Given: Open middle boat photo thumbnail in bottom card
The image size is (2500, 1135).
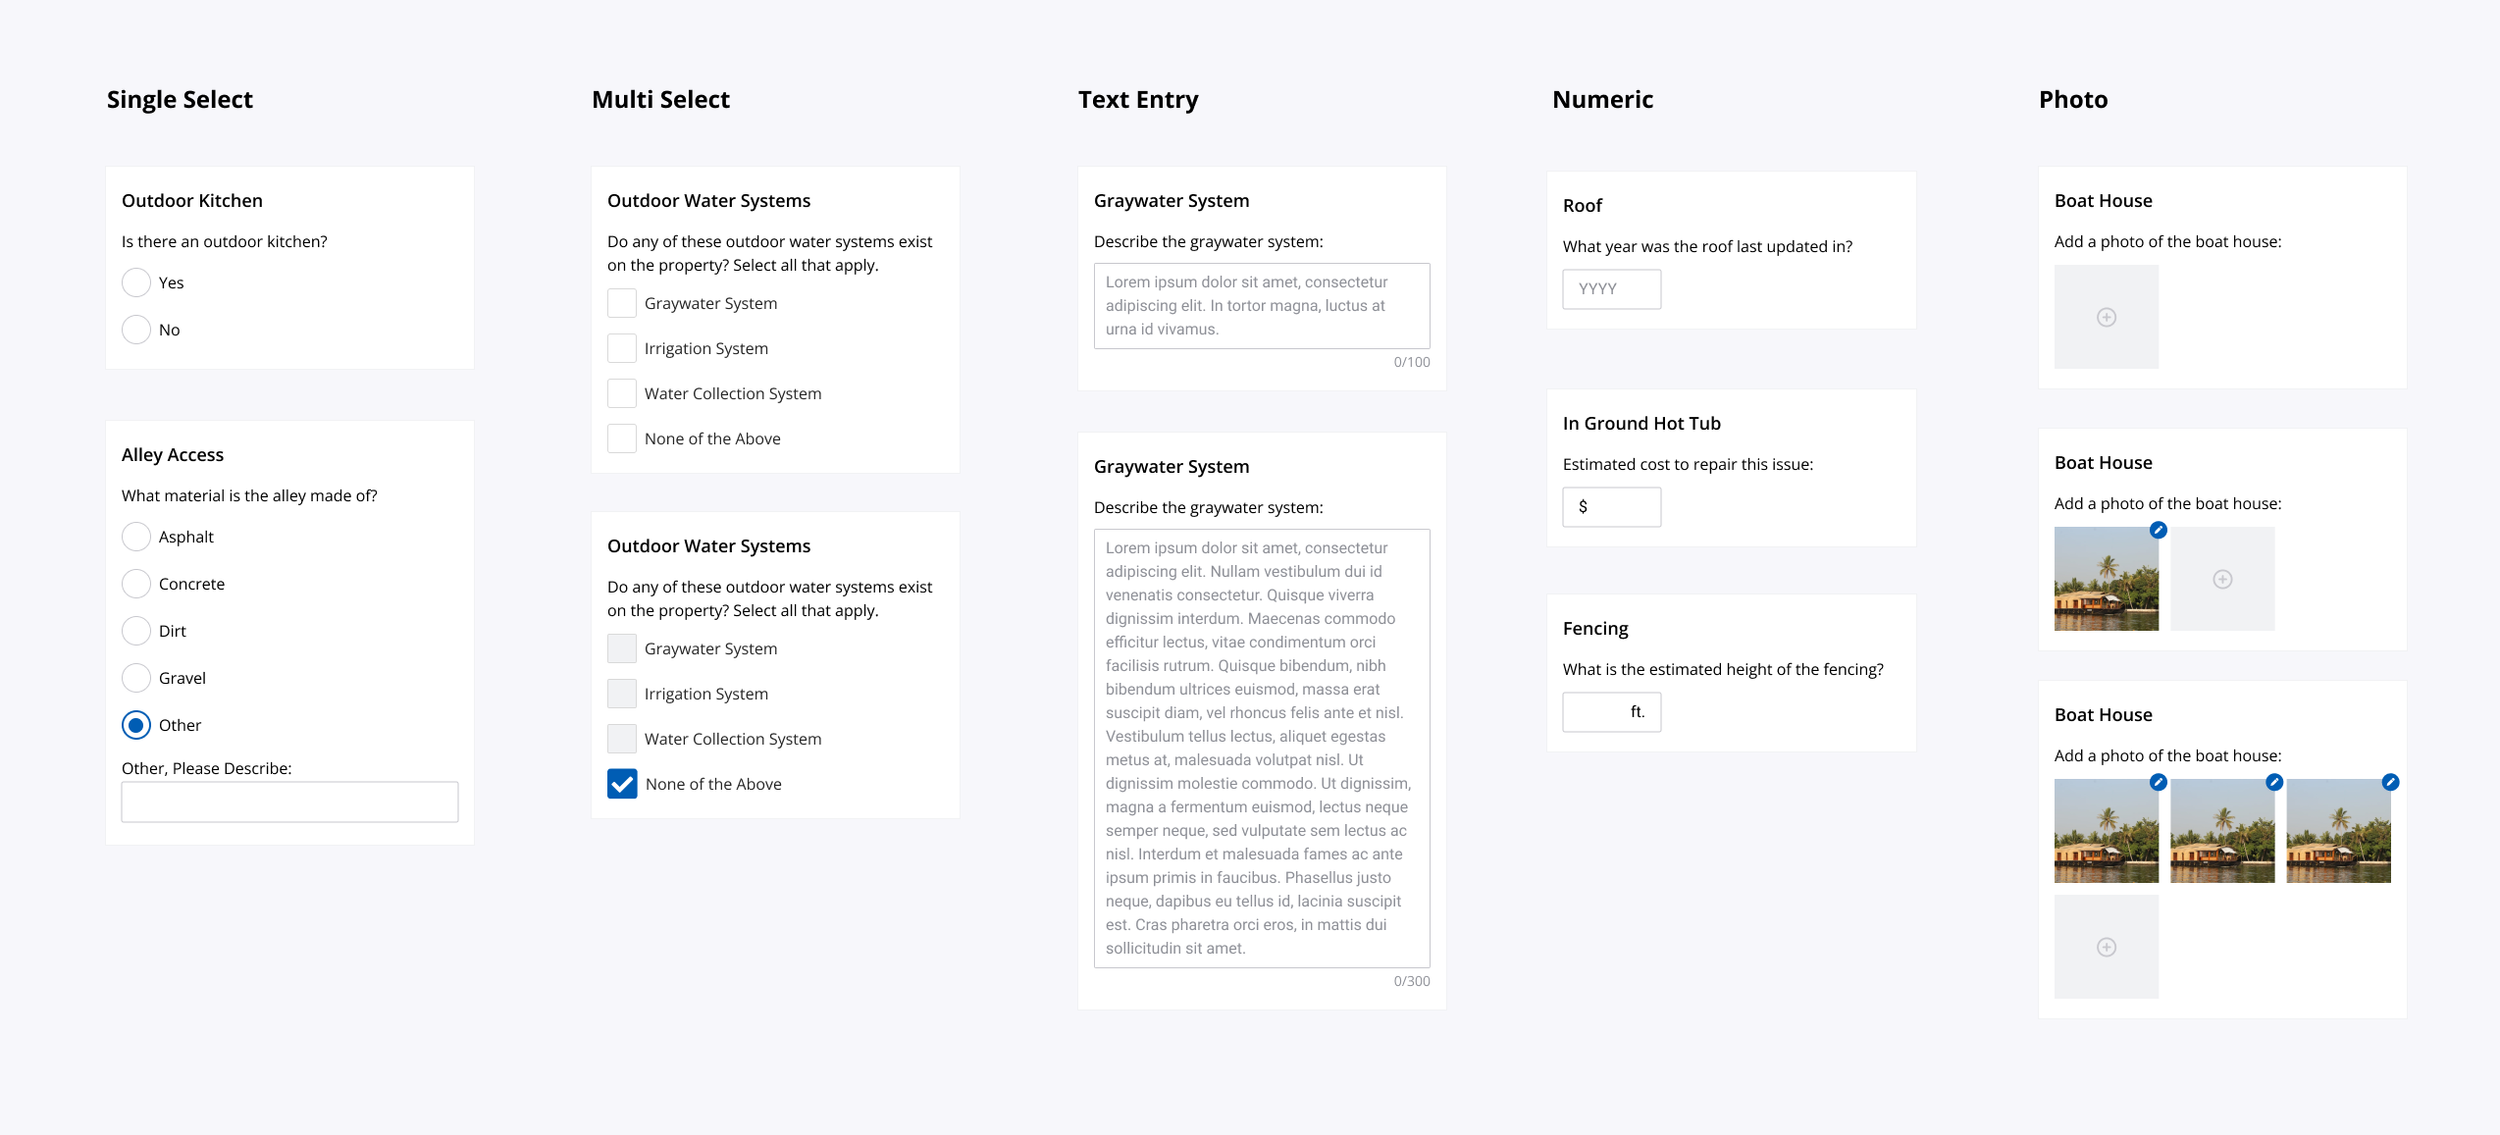Looking at the screenshot, I should 2222,831.
